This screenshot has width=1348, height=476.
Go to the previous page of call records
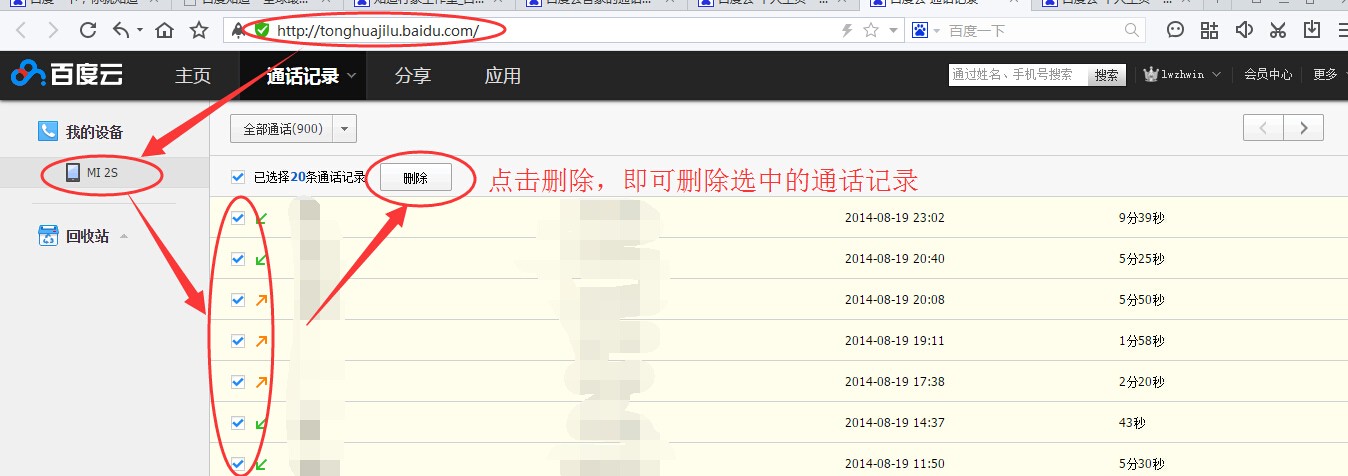click(1263, 128)
